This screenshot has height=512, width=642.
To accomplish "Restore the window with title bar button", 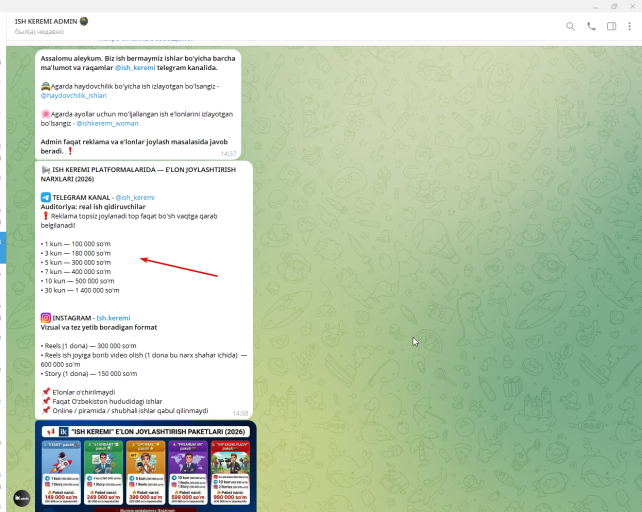I will (614, 6).
